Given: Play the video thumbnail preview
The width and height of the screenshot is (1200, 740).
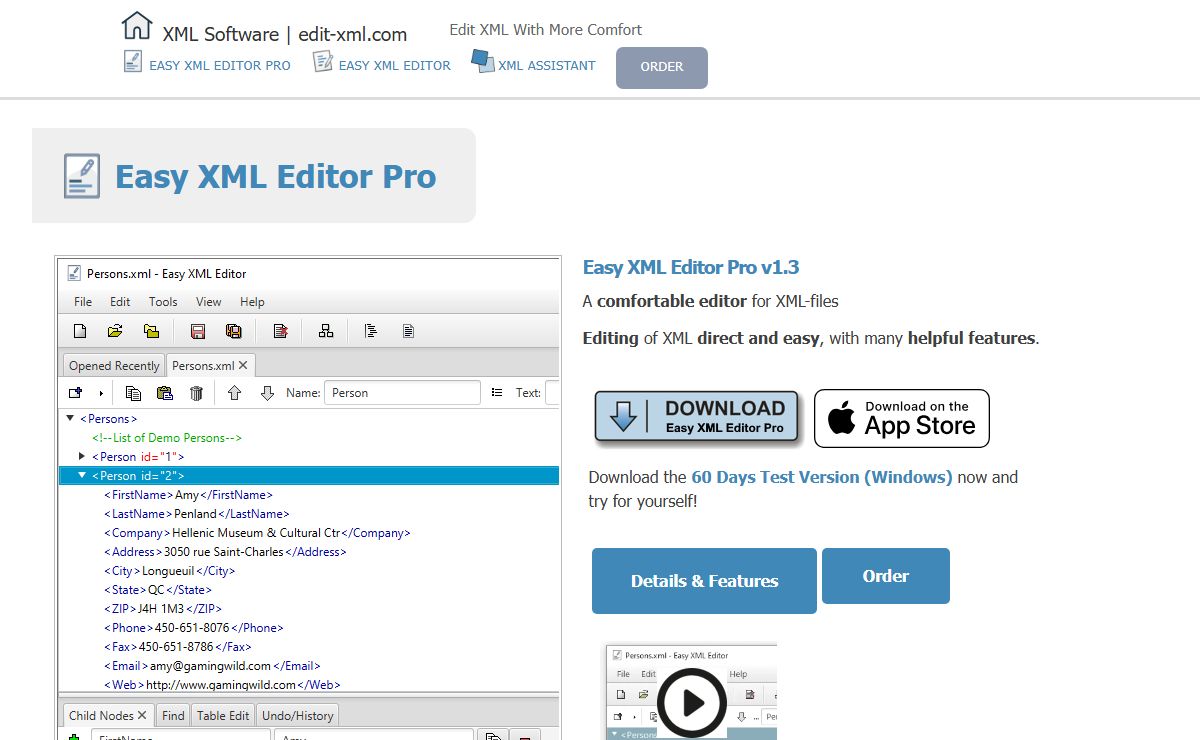Looking at the screenshot, I should (691, 702).
